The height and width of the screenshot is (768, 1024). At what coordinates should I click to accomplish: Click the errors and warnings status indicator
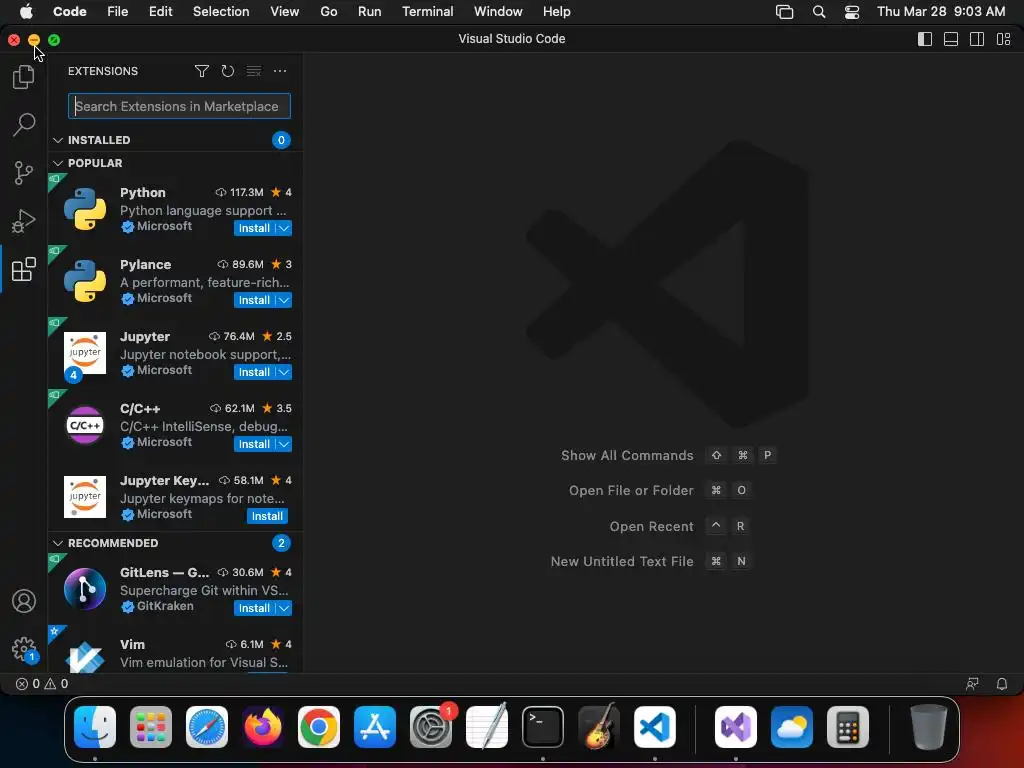click(42, 684)
